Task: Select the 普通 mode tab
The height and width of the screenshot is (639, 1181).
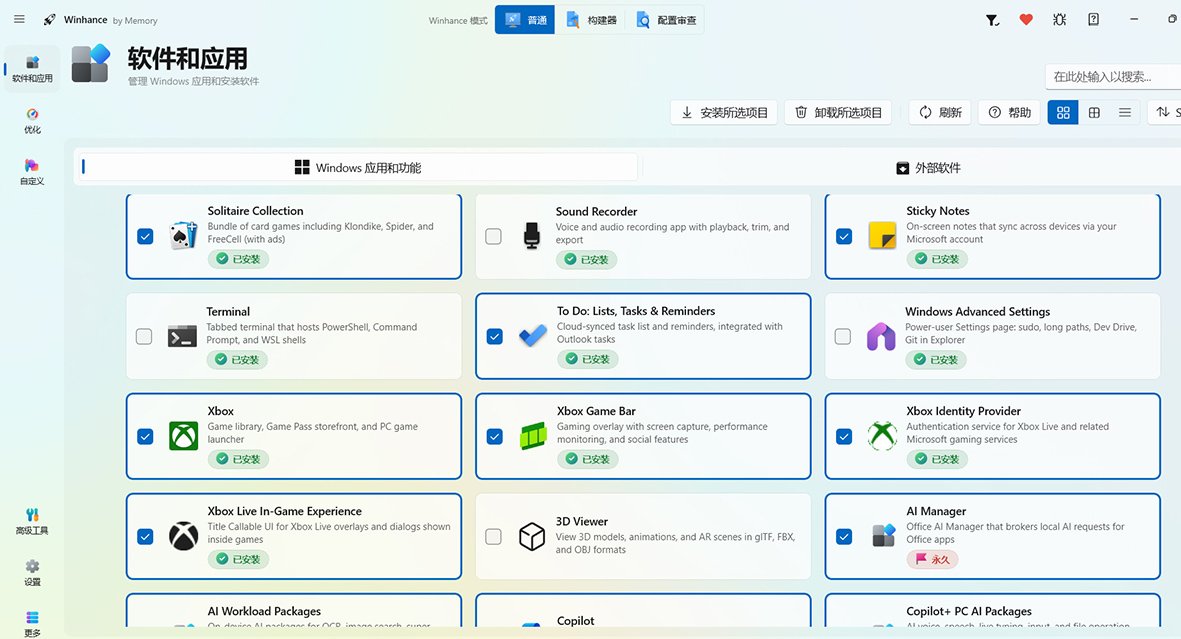Action: click(525, 20)
